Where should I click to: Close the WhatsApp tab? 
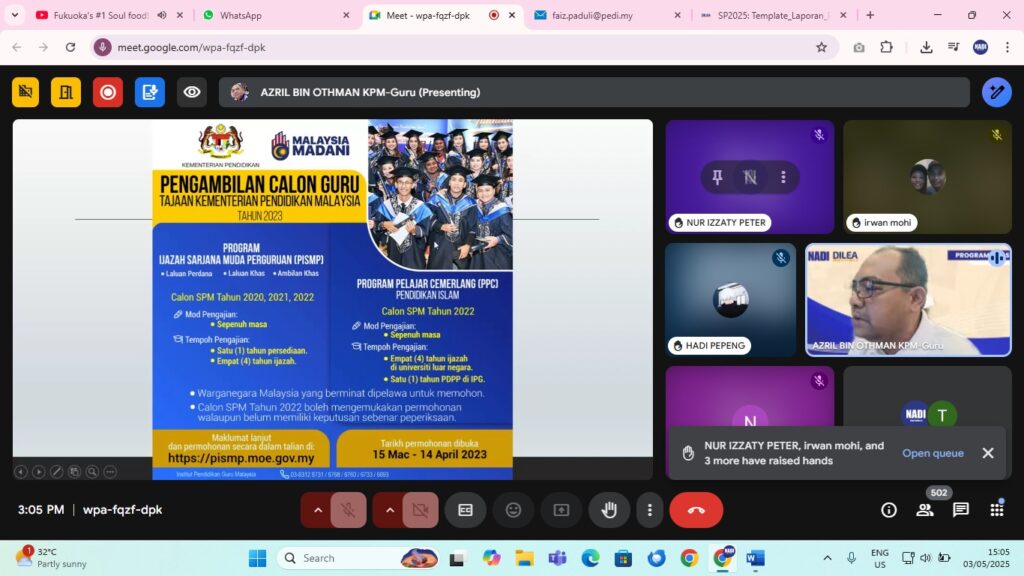(x=346, y=15)
